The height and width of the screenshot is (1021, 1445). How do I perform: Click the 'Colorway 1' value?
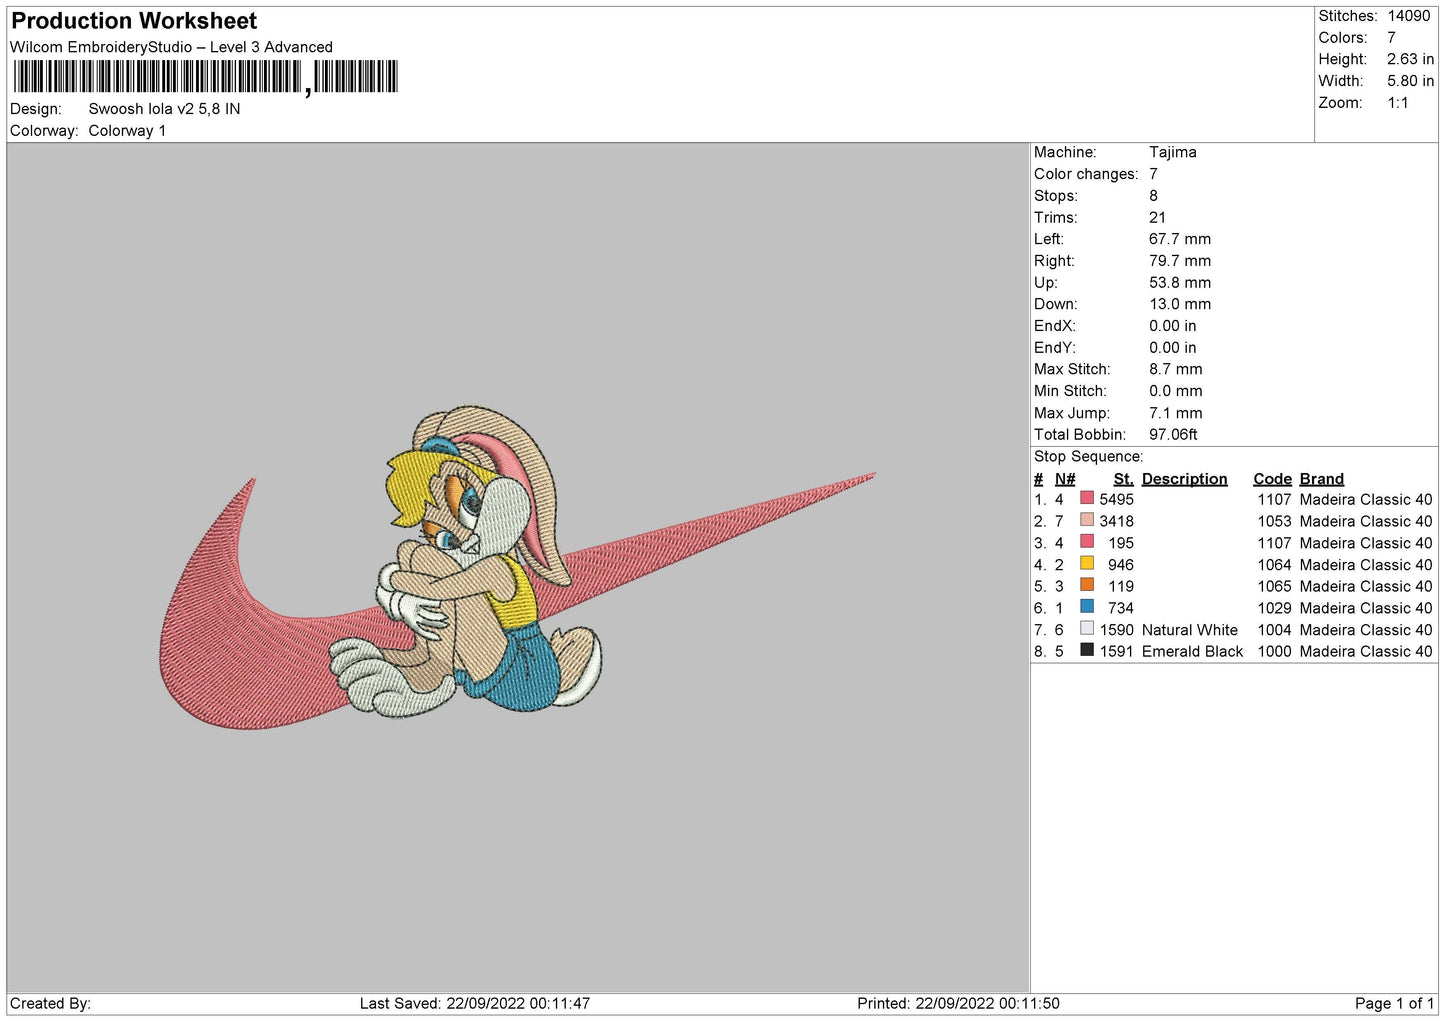click(x=127, y=131)
